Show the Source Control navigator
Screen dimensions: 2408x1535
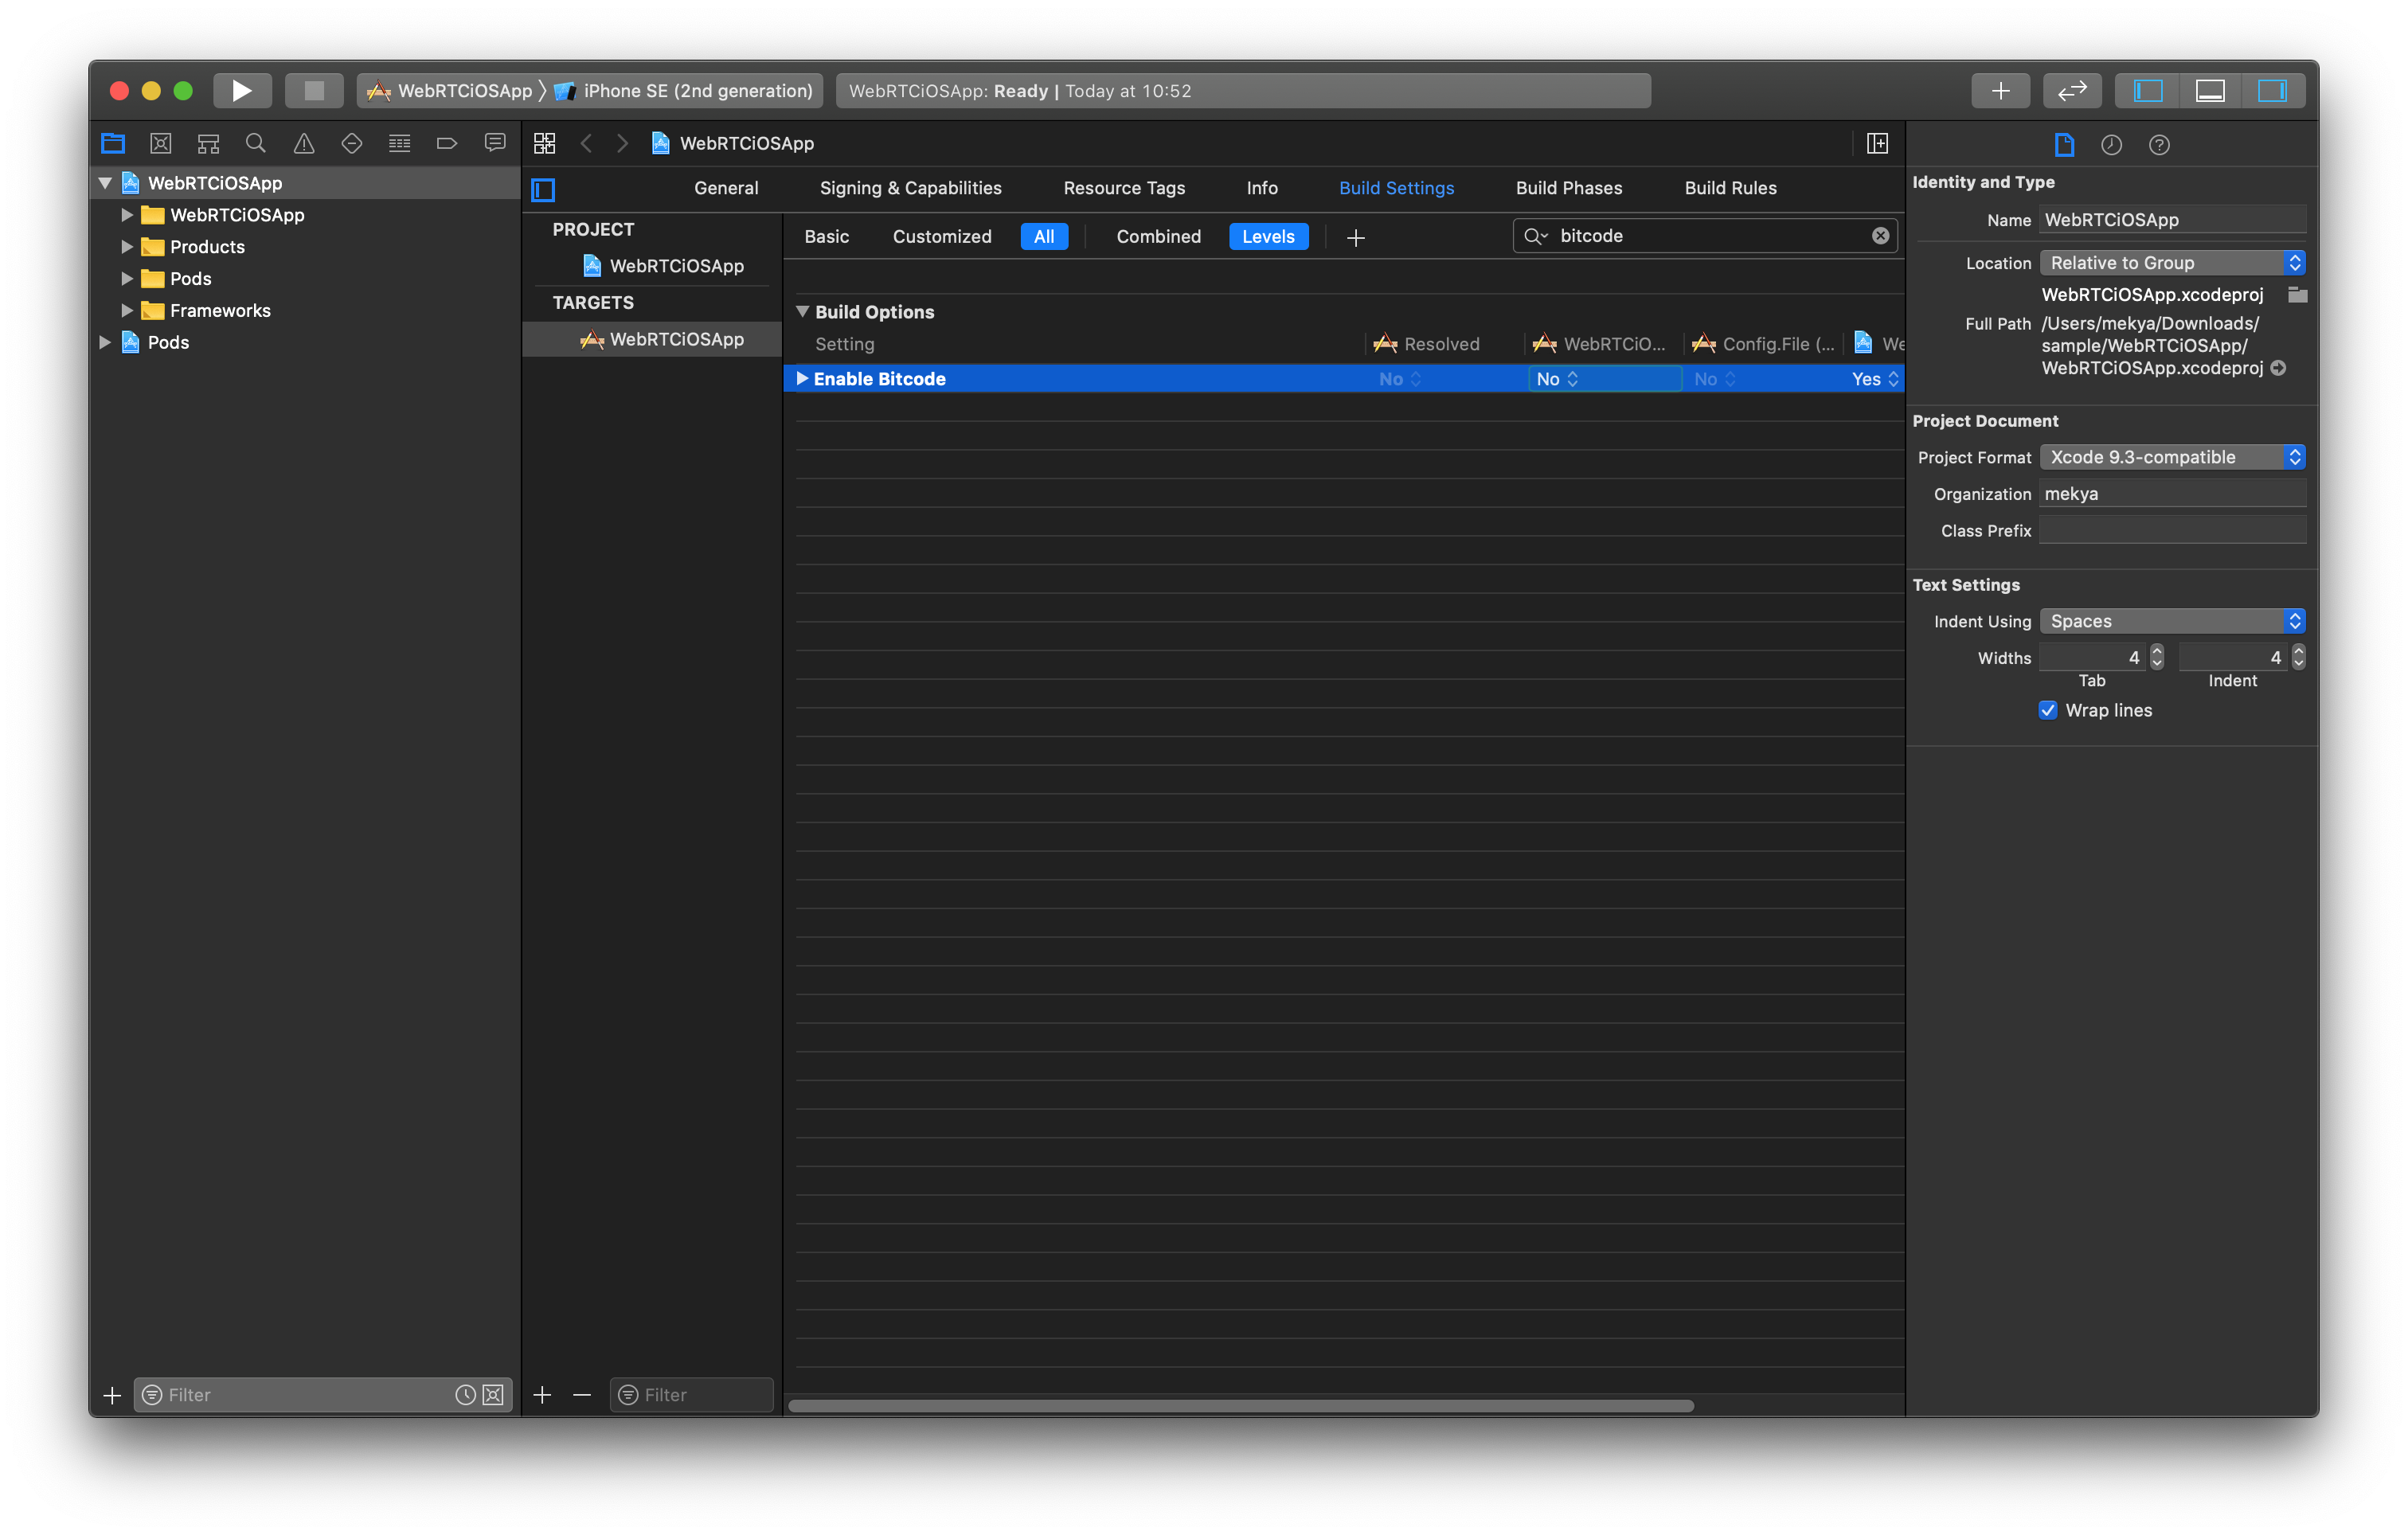pos(160,143)
